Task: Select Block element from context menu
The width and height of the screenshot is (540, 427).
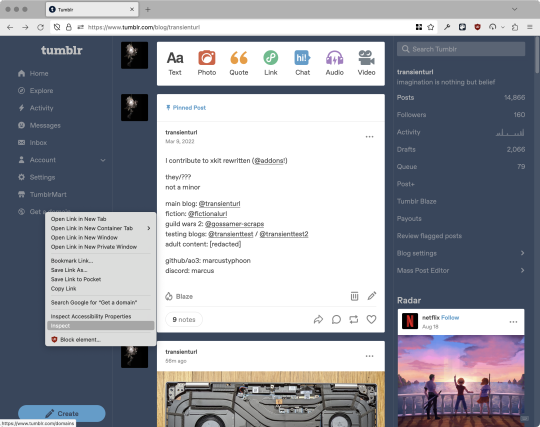Action: [100, 340]
